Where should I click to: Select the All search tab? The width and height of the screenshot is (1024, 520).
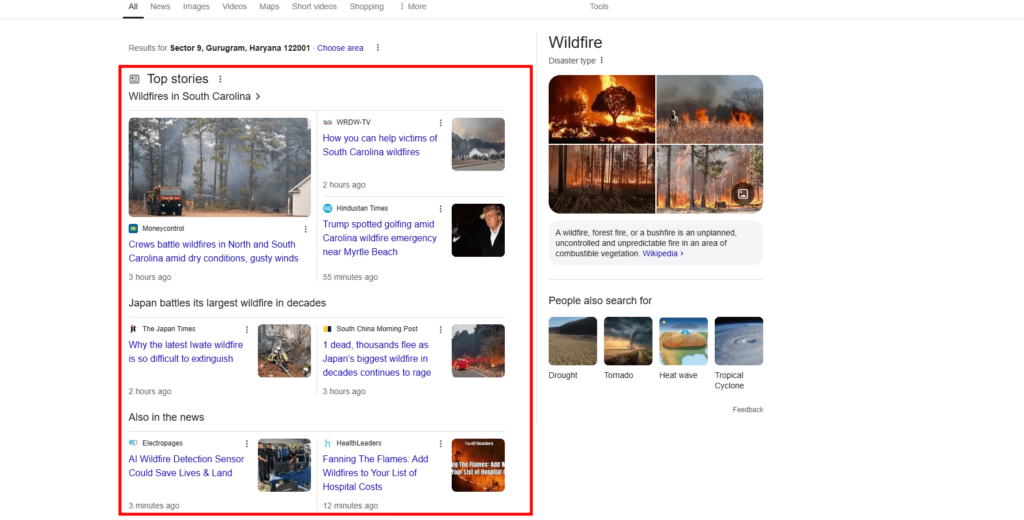[x=133, y=7]
